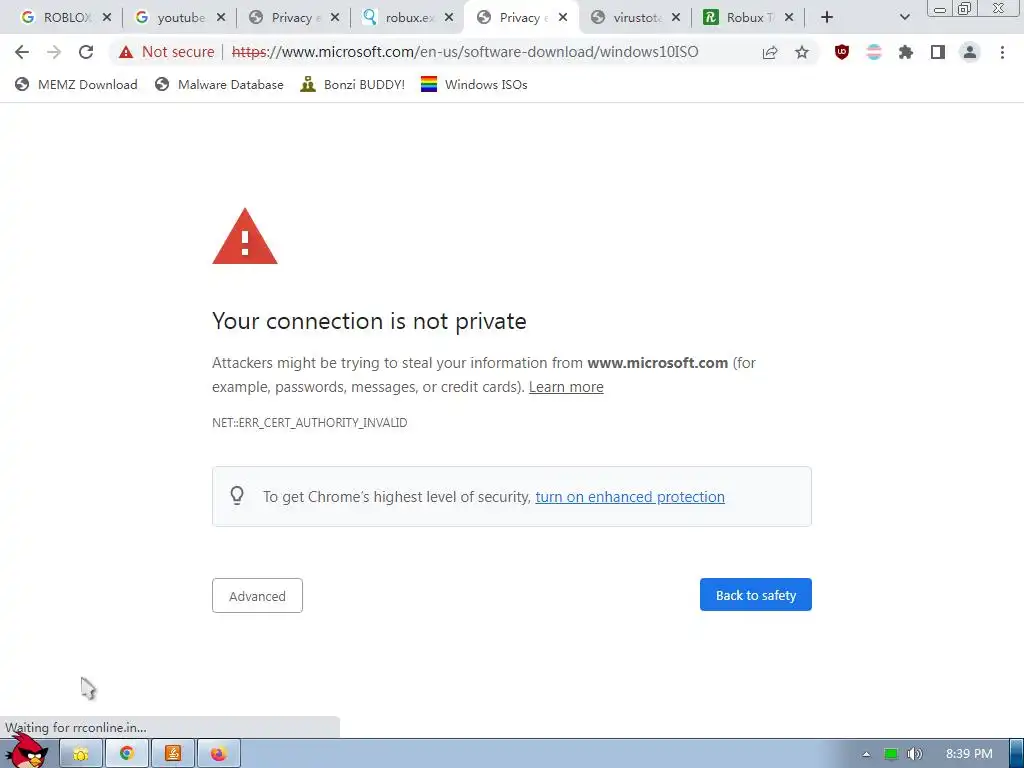The image size is (1024, 768).
Task: Bookmark this page with the star icon
Action: [802, 52]
